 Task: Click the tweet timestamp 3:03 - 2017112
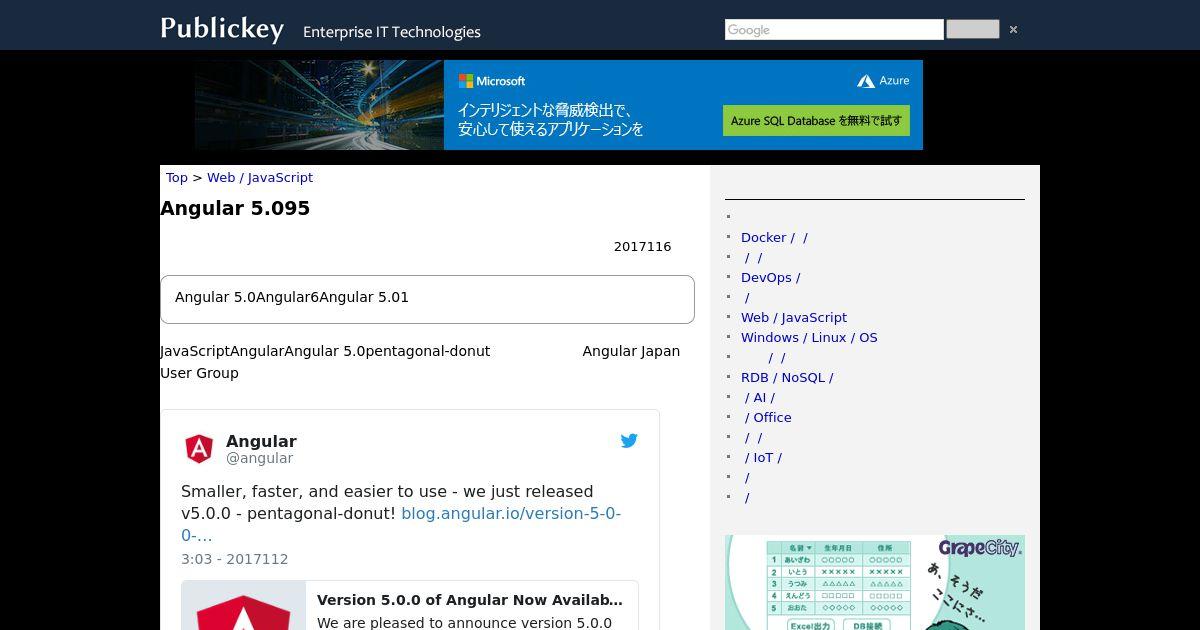click(234, 559)
